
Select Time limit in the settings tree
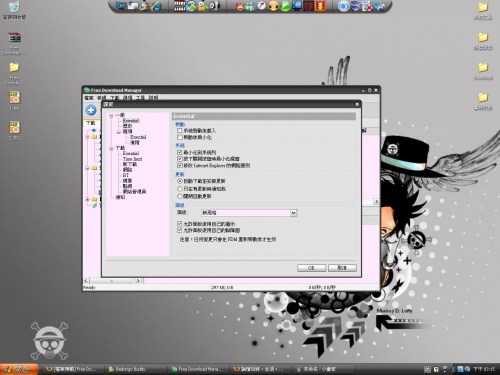pyautogui.click(x=132, y=159)
